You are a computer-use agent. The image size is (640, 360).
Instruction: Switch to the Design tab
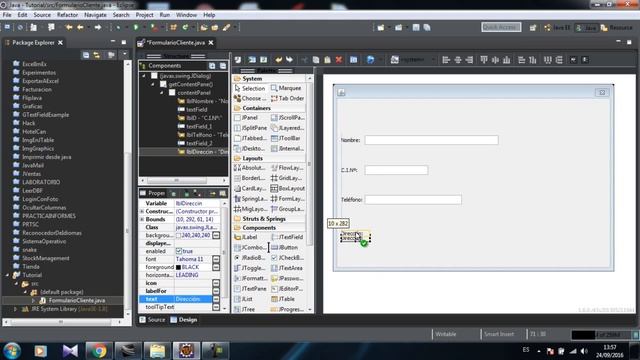[x=184, y=320]
